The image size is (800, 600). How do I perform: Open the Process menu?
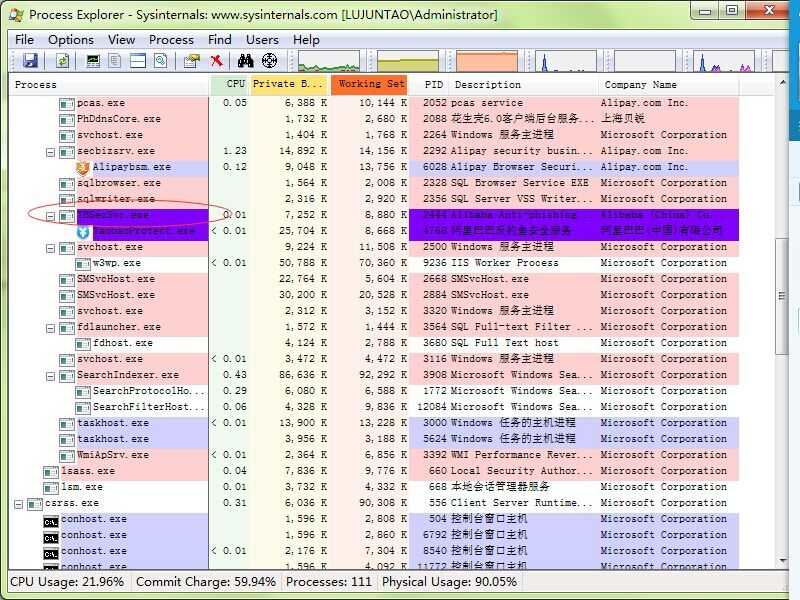[x=171, y=39]
